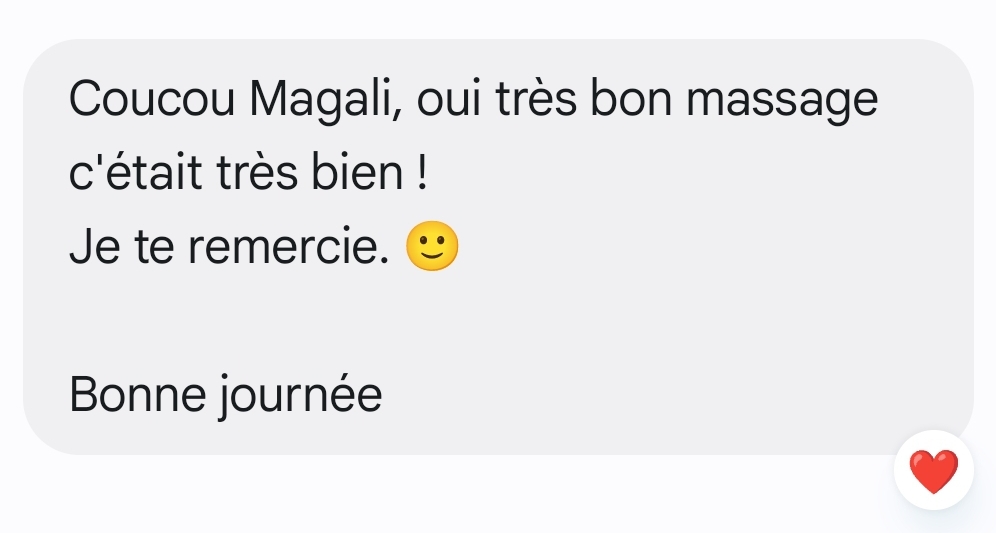This screenshot has width=996, height=533.
Task: Click the word "oui" in first line
Action: point(448,100)
